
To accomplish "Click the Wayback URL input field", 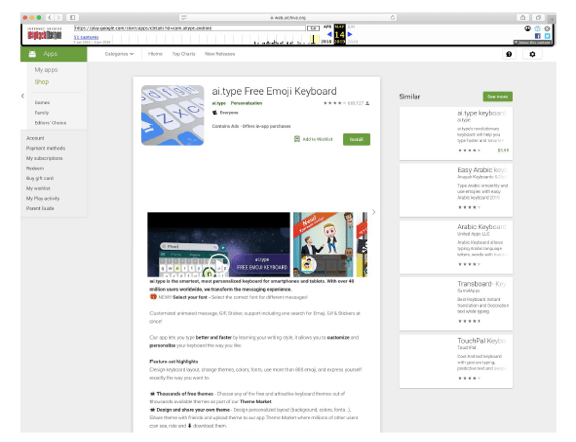I will point(190,28).
